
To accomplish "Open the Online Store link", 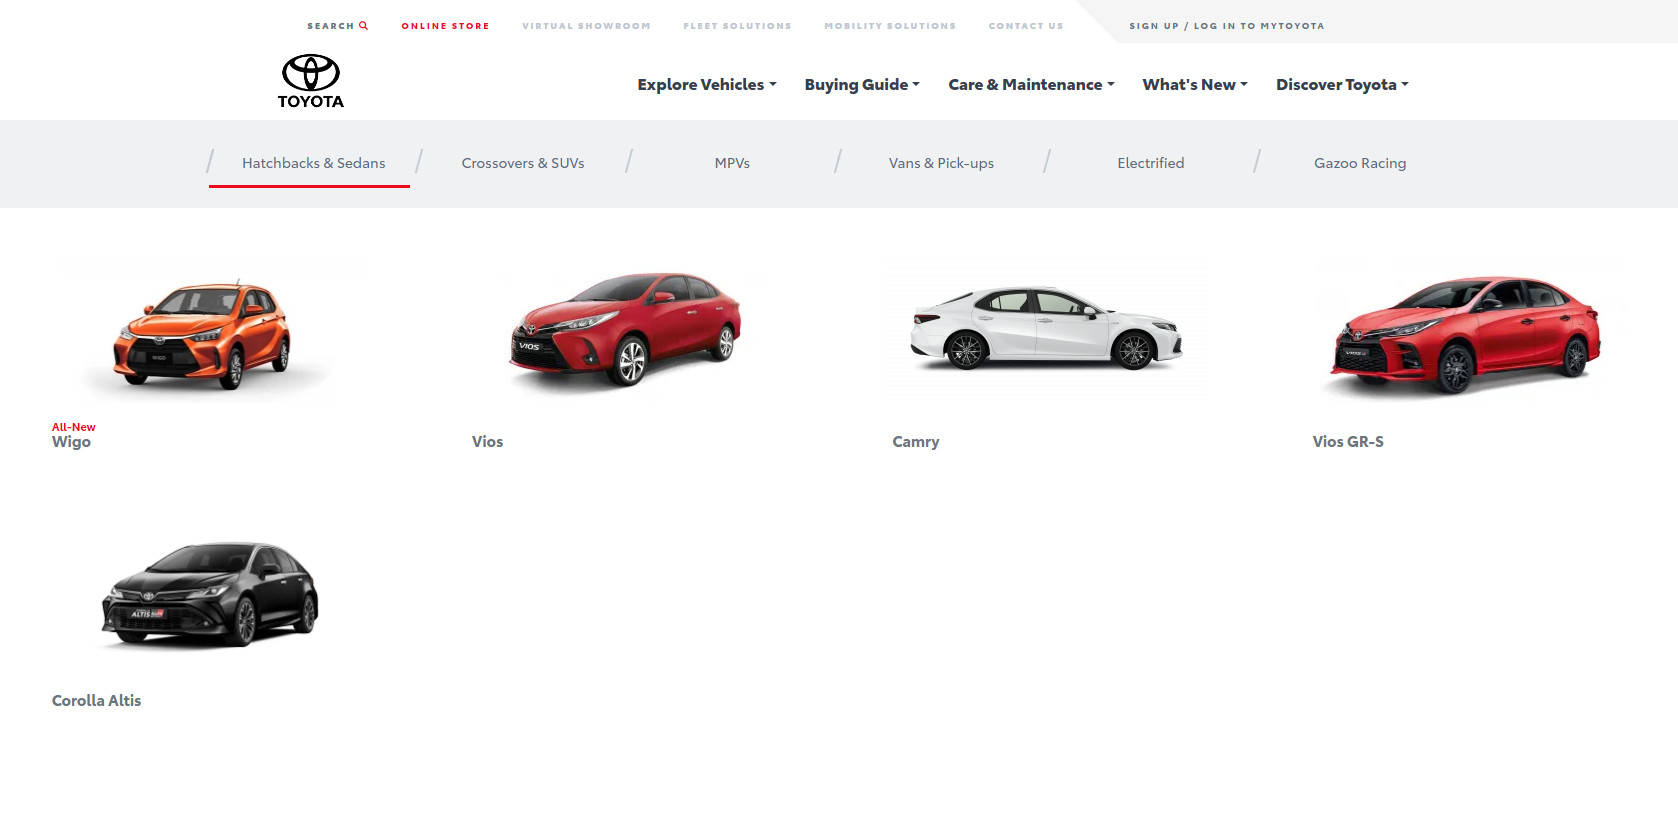I will click(x=445, y=26).
